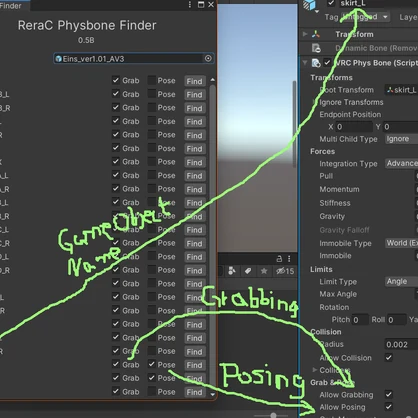The image size is (418, 418).
Task: Click the Dynamic Bone script icon
Action: (x=316, y=48)
